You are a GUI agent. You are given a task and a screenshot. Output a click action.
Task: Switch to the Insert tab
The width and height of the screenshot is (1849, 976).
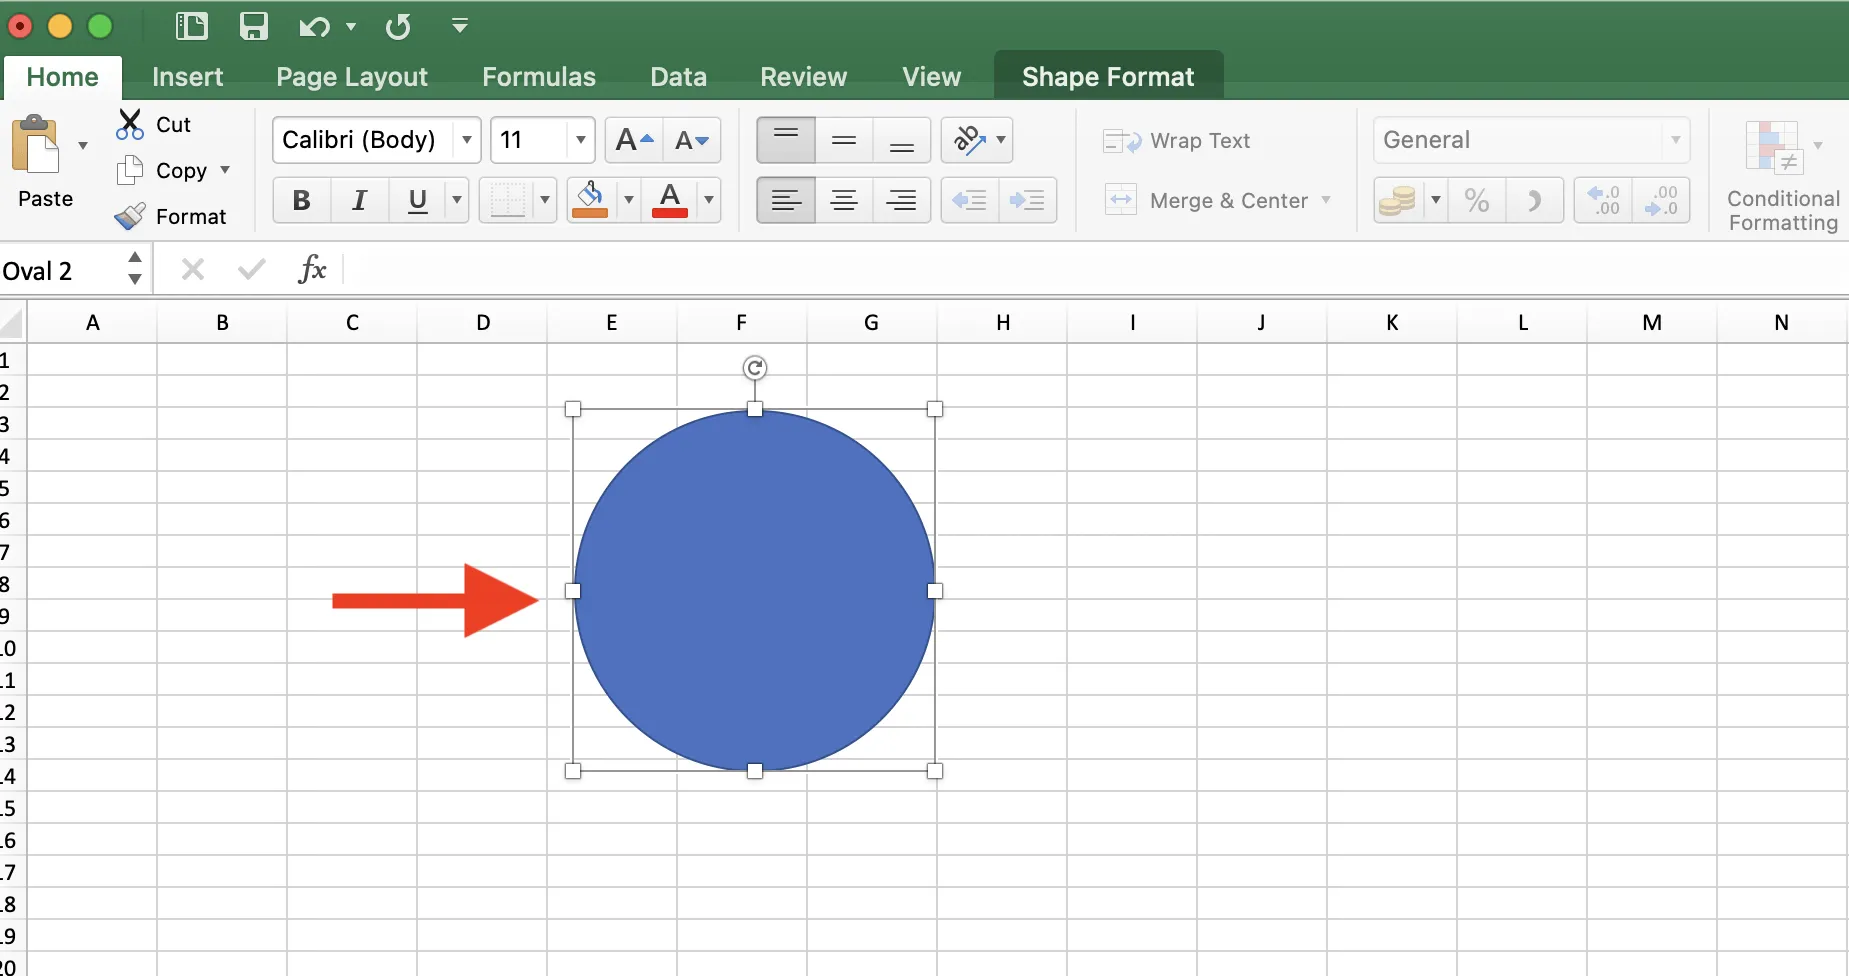(x=187, y=77)
